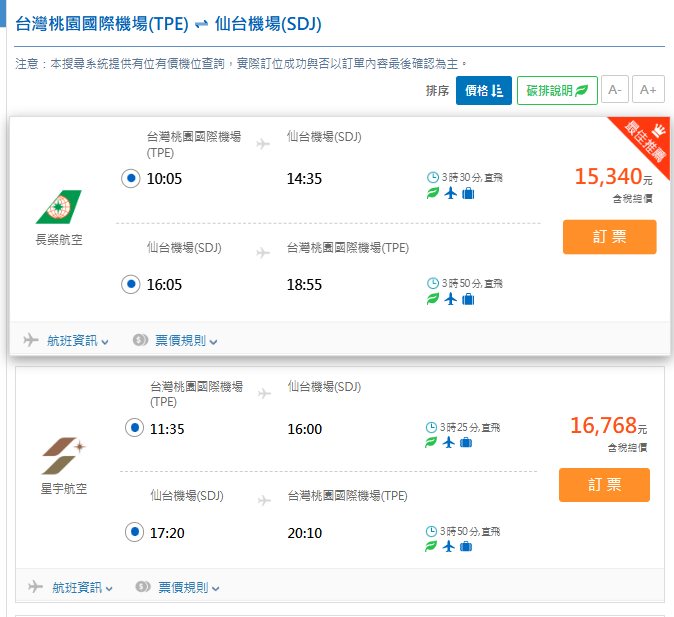Select the 16:05 EVA Air return flight
Image resolution: width=674 pixels, height=617 pixels.
tap(130, 284)
